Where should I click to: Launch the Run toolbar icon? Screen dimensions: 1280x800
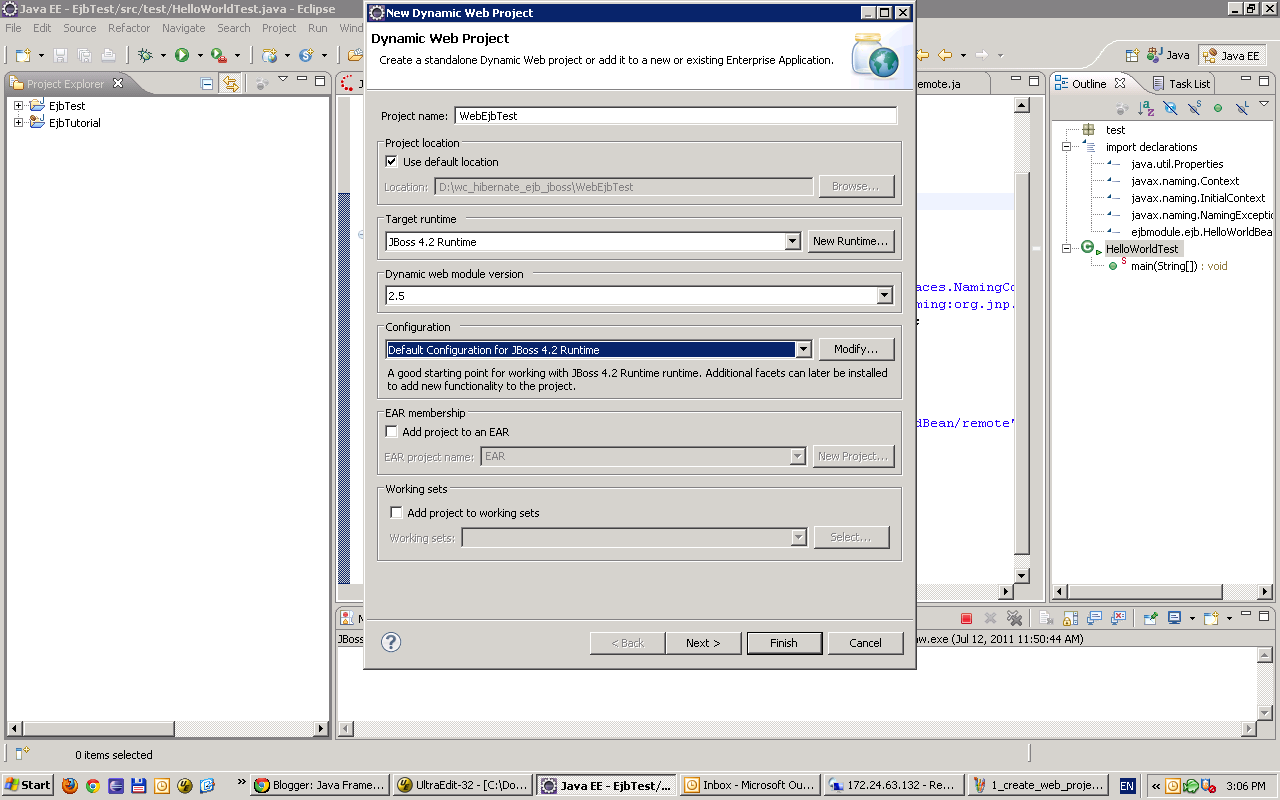(180, 55)
